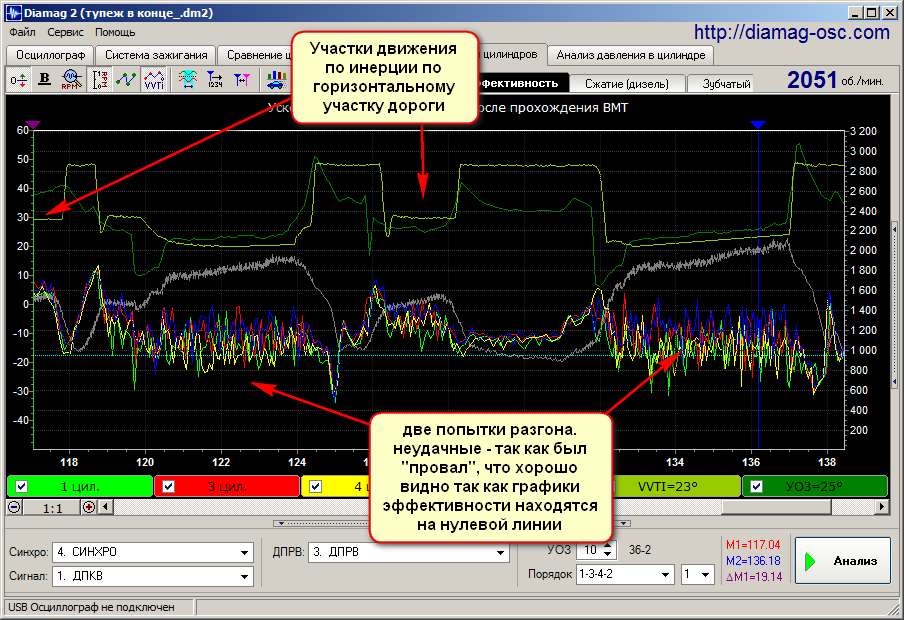Toggle the zero line offset tool
This screenshot has width=904, height=620.
pos(18,80)
